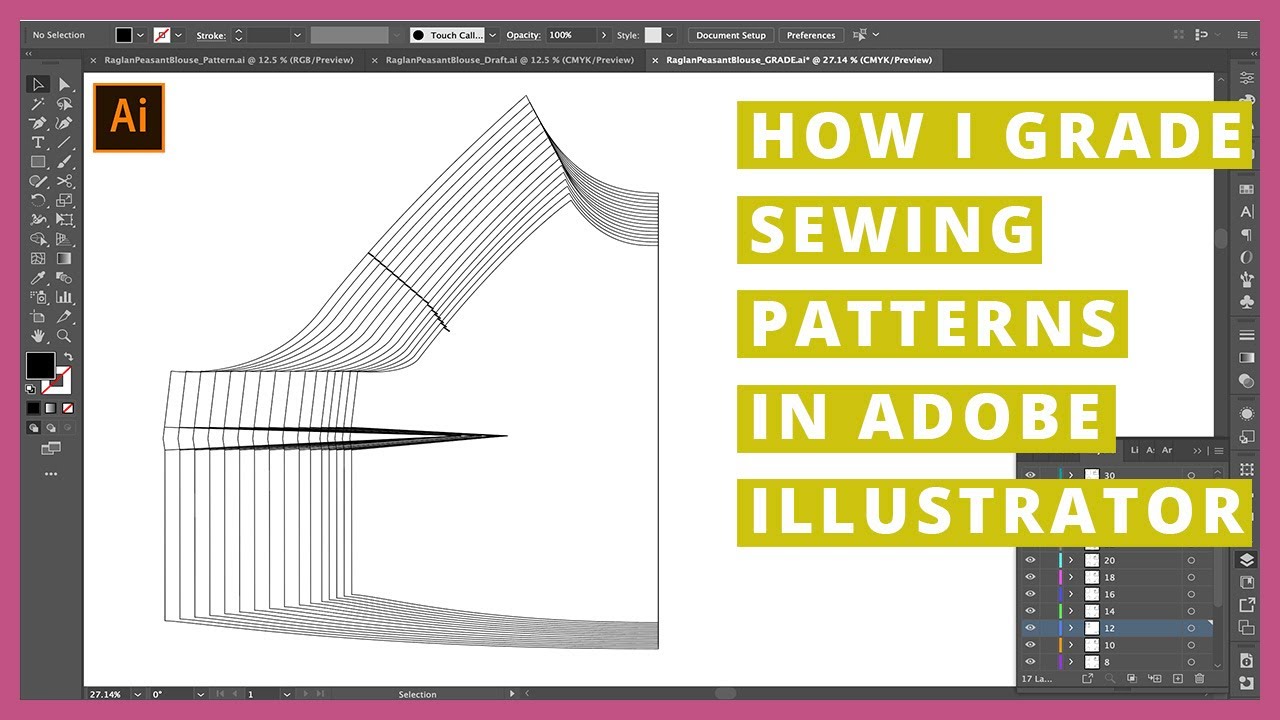Hide layer 8 with its eye icon

[x=1030, y=662]
